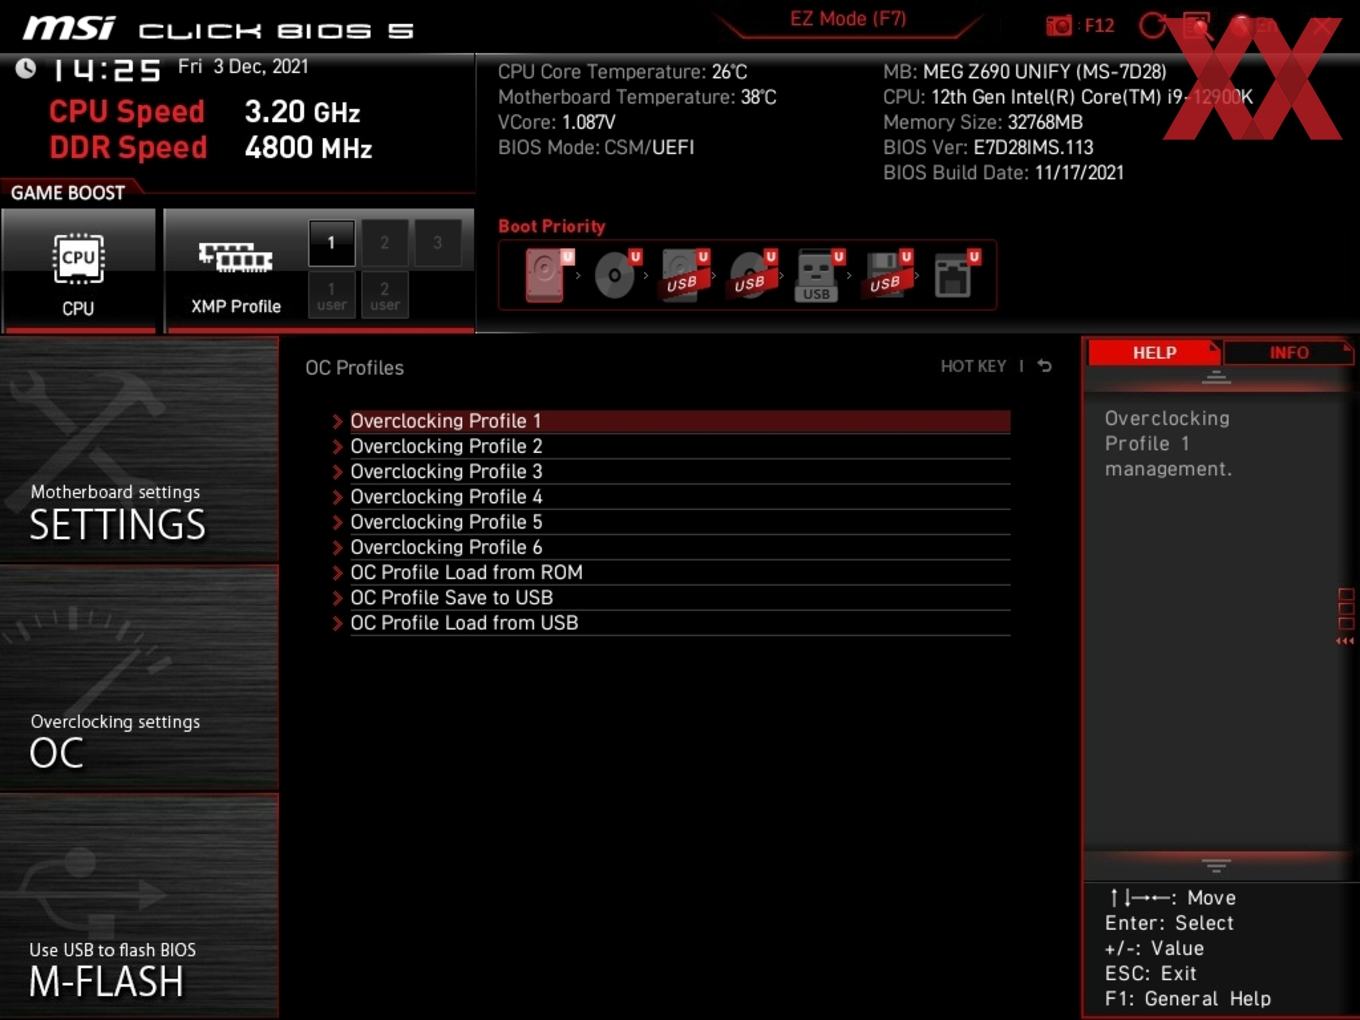Switch to EZ Mode (F7)

click(x=847, y=18)
